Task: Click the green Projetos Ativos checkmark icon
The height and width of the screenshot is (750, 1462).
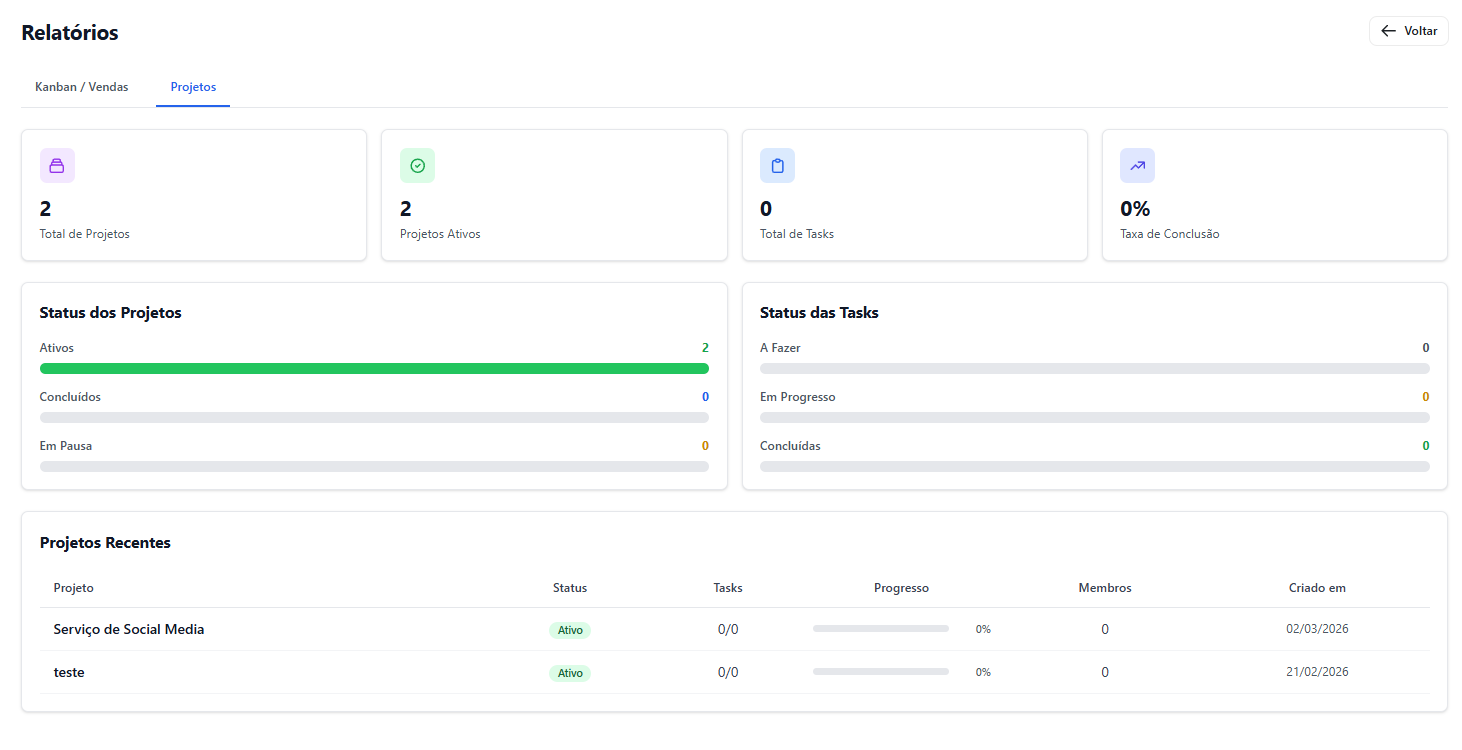Action: point(417,166)
